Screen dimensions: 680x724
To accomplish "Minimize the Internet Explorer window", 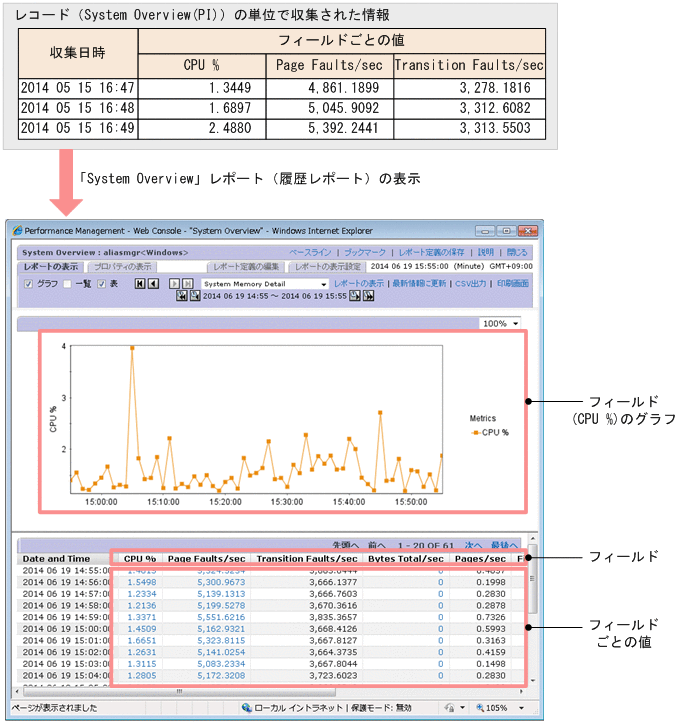I will [x=485, y=230].
